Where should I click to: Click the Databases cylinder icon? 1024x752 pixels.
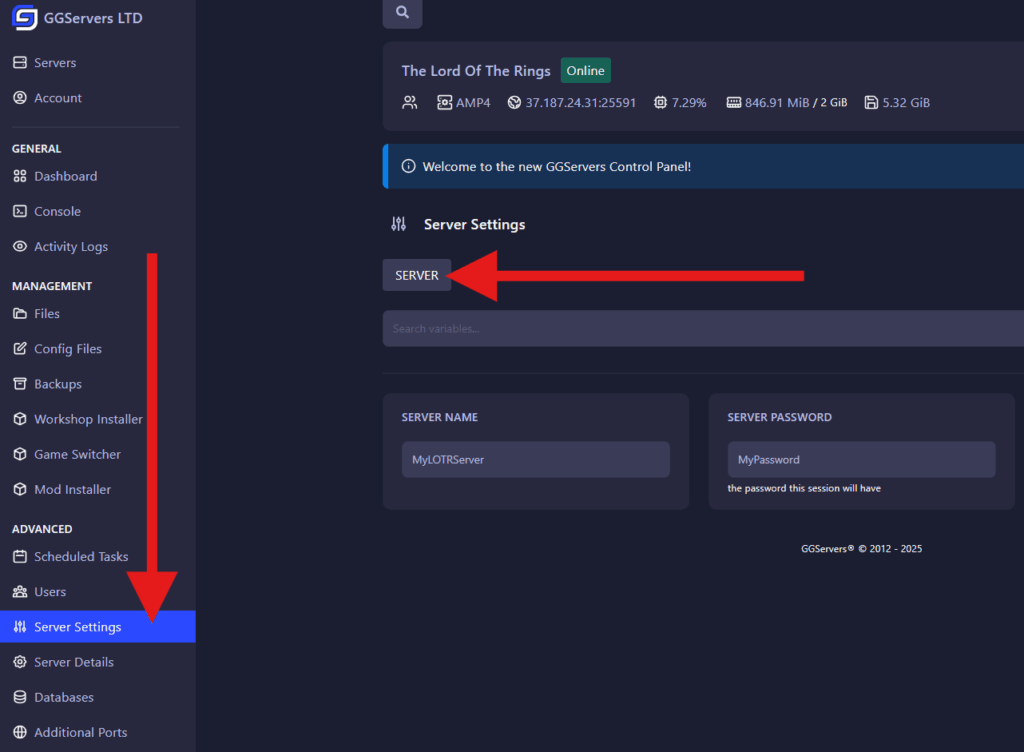tap(19, 697)
